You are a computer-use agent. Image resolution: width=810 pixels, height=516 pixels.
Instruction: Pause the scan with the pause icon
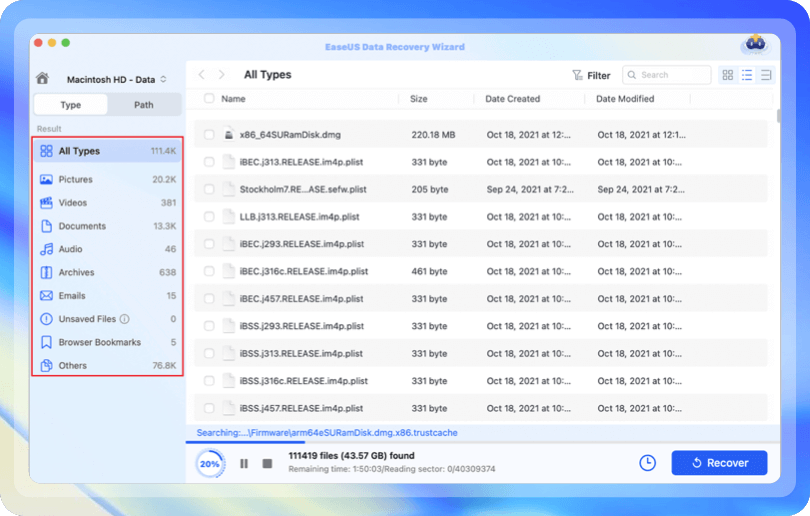coord(244,463)
